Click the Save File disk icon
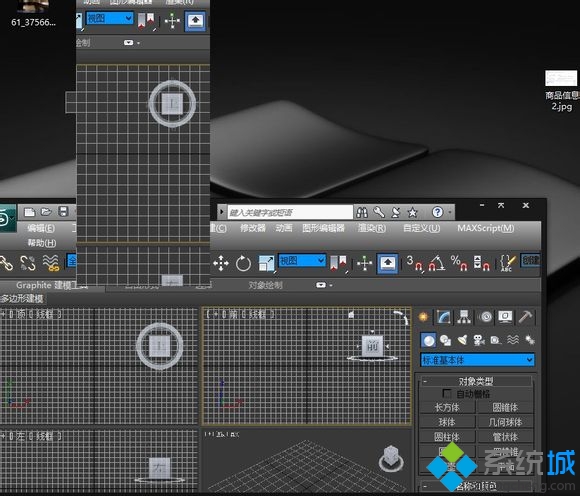The width and height of the screenshot is (580, 496). (x=63, y=212)
